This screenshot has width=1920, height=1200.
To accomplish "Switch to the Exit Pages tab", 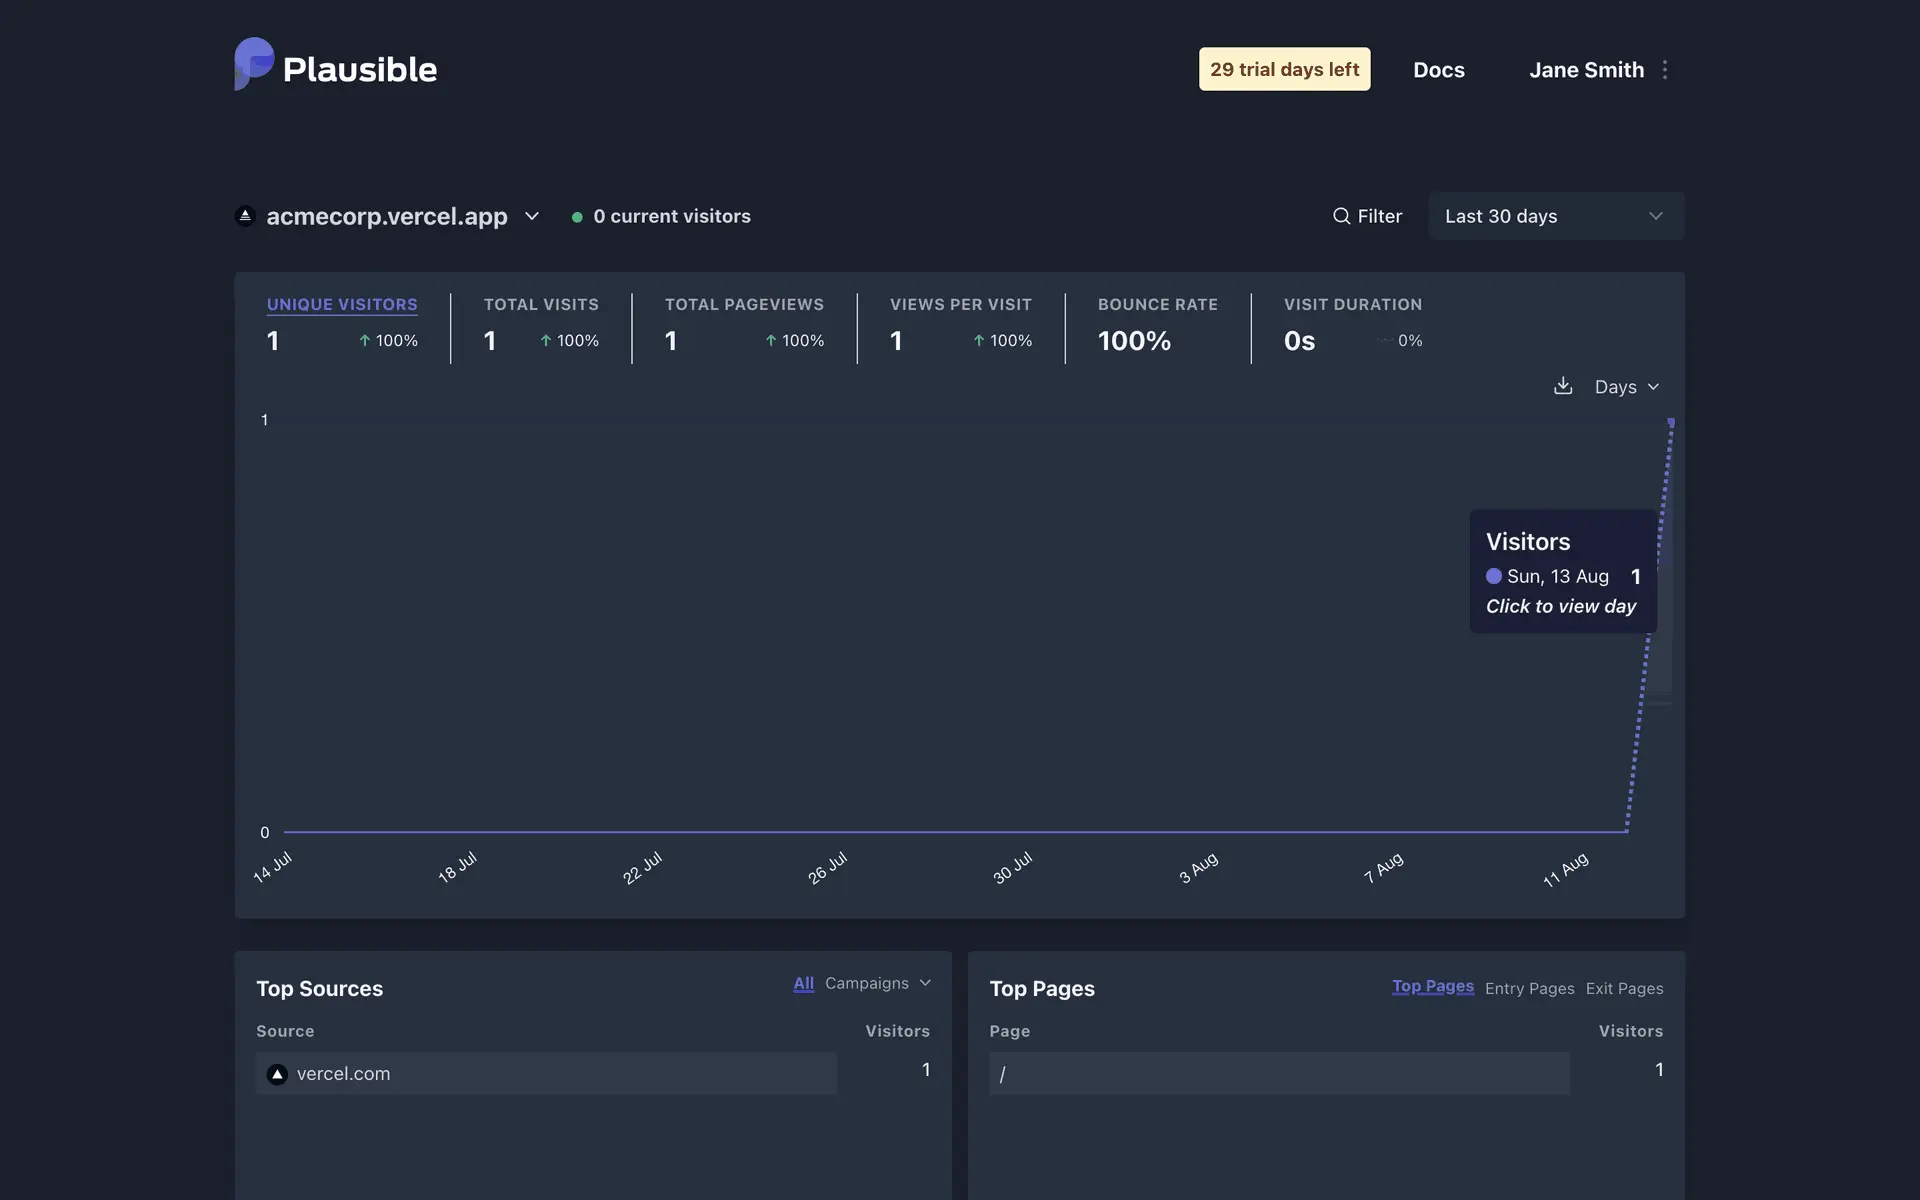I will point(1624,988).
